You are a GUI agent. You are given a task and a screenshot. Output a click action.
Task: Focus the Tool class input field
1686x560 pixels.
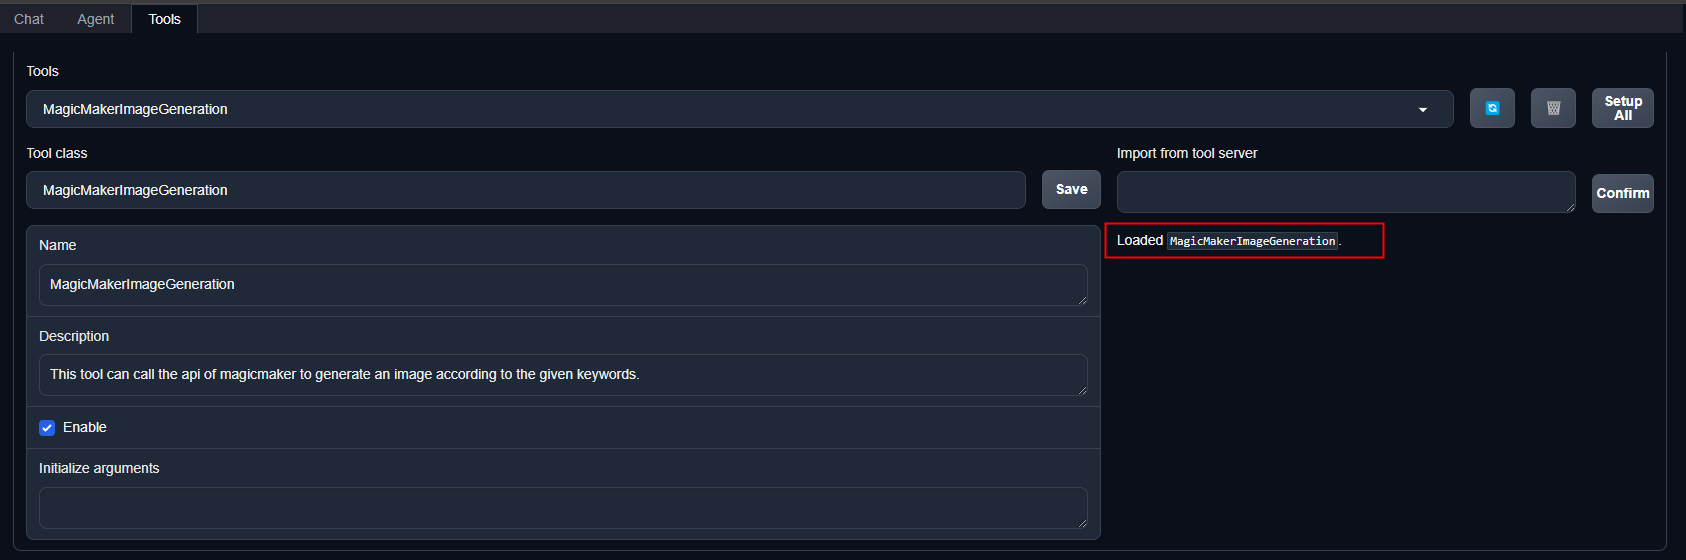click(x=526, y=190)
